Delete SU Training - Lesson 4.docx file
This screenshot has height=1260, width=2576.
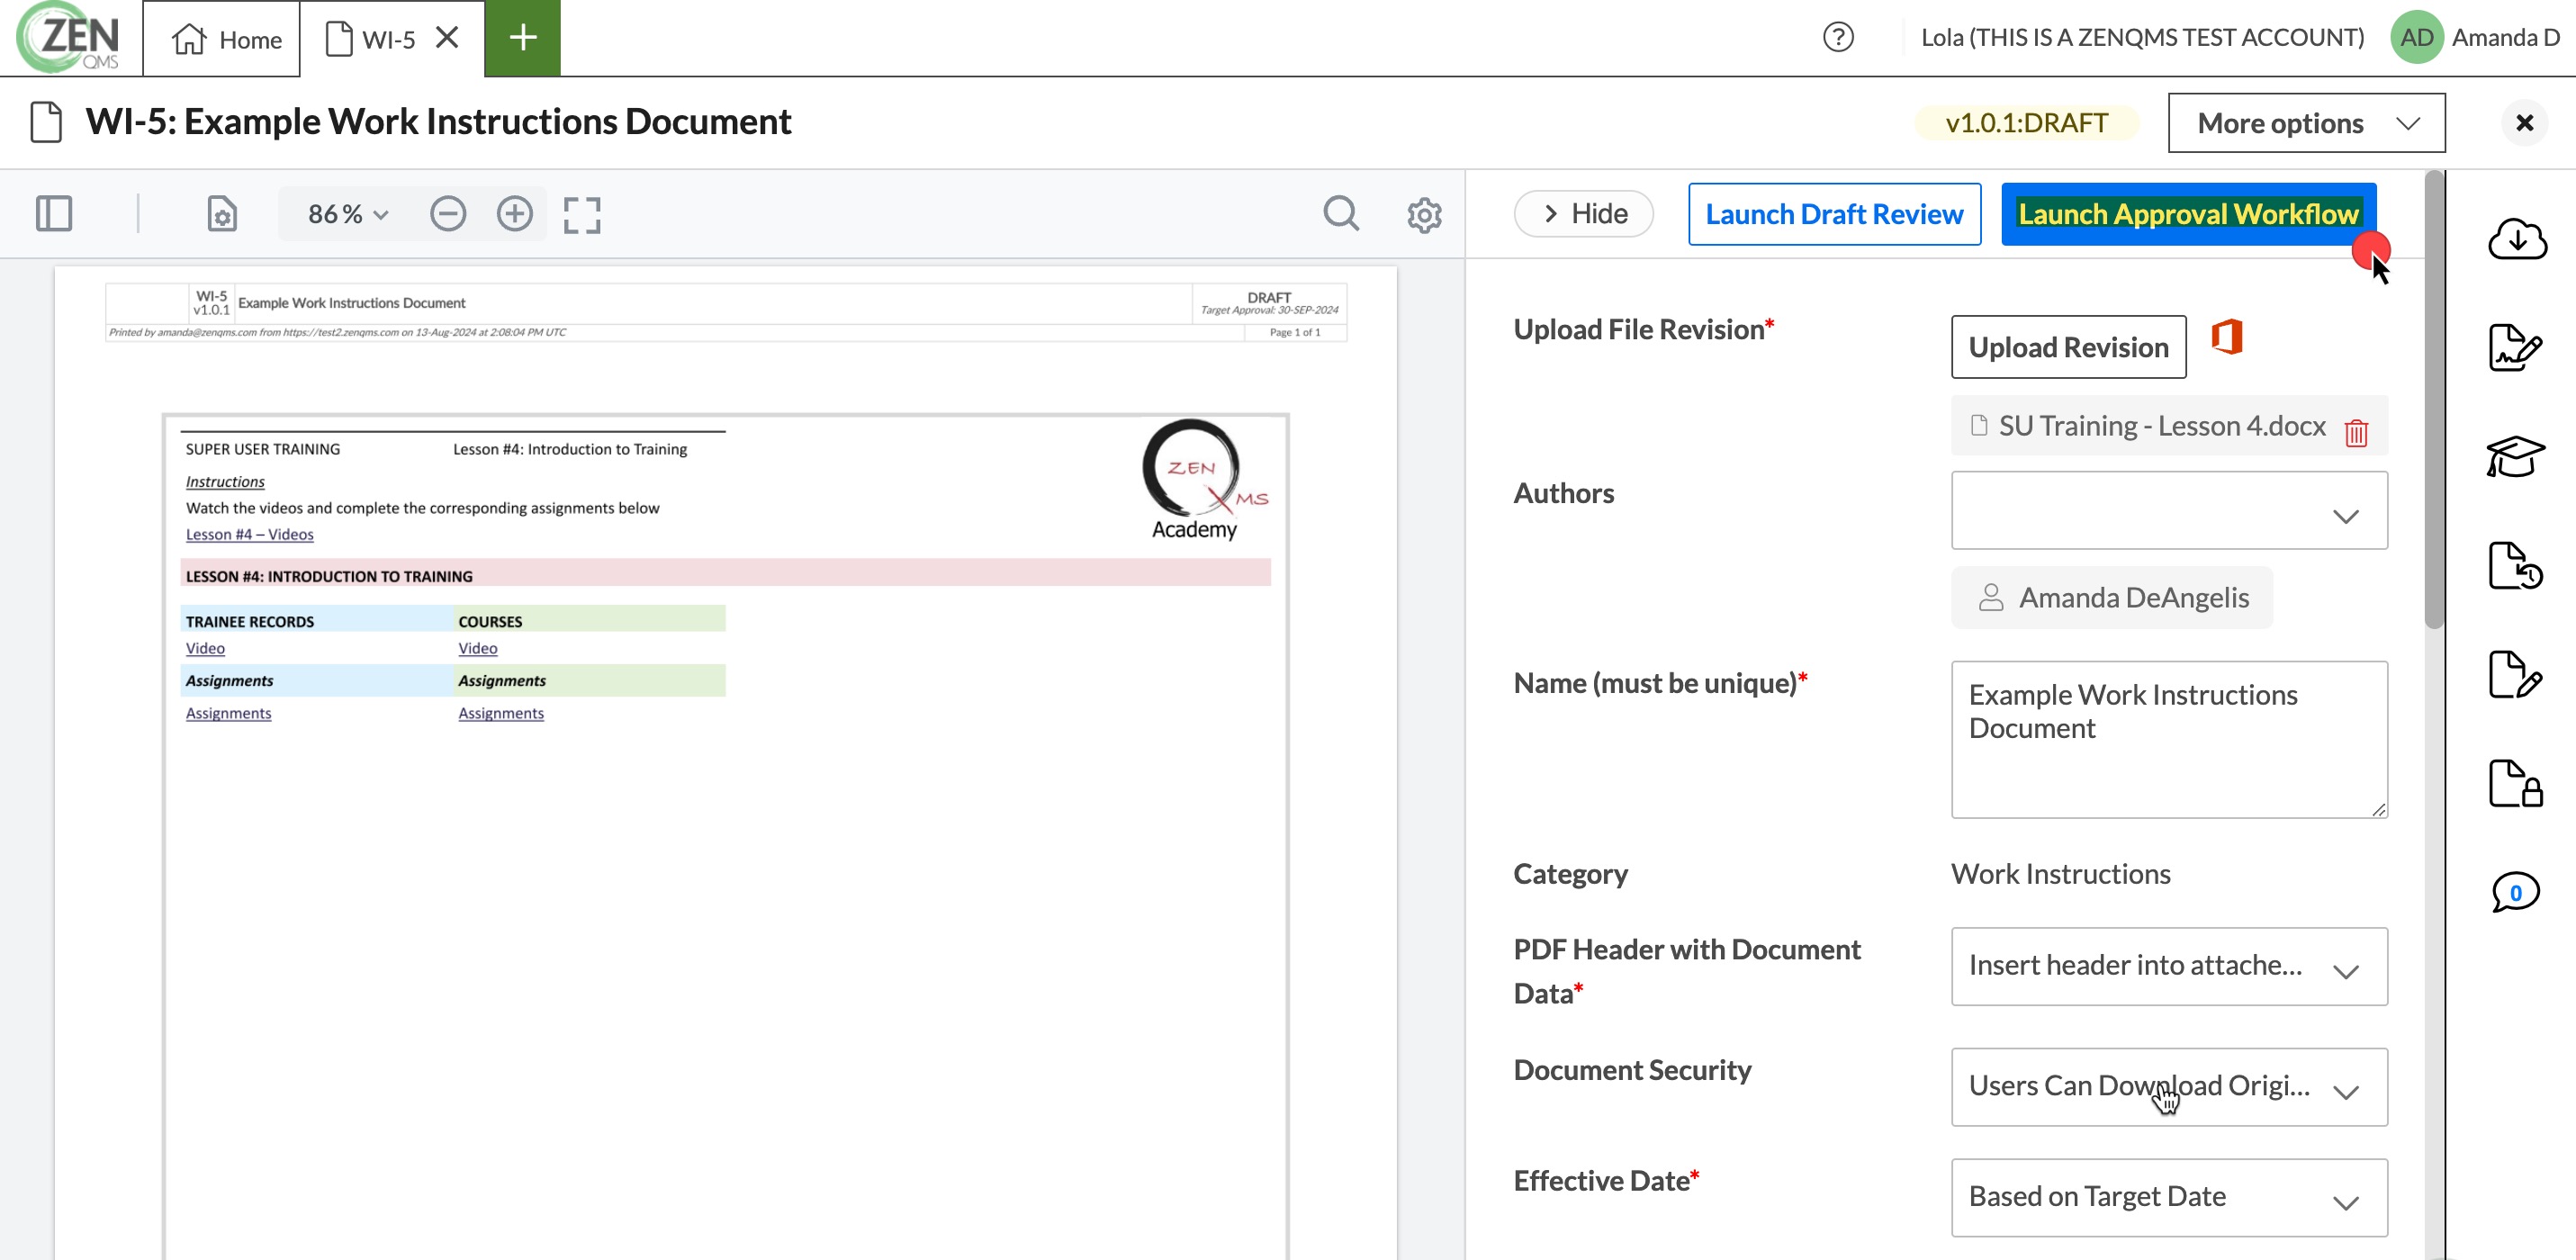click(2356, 432)
